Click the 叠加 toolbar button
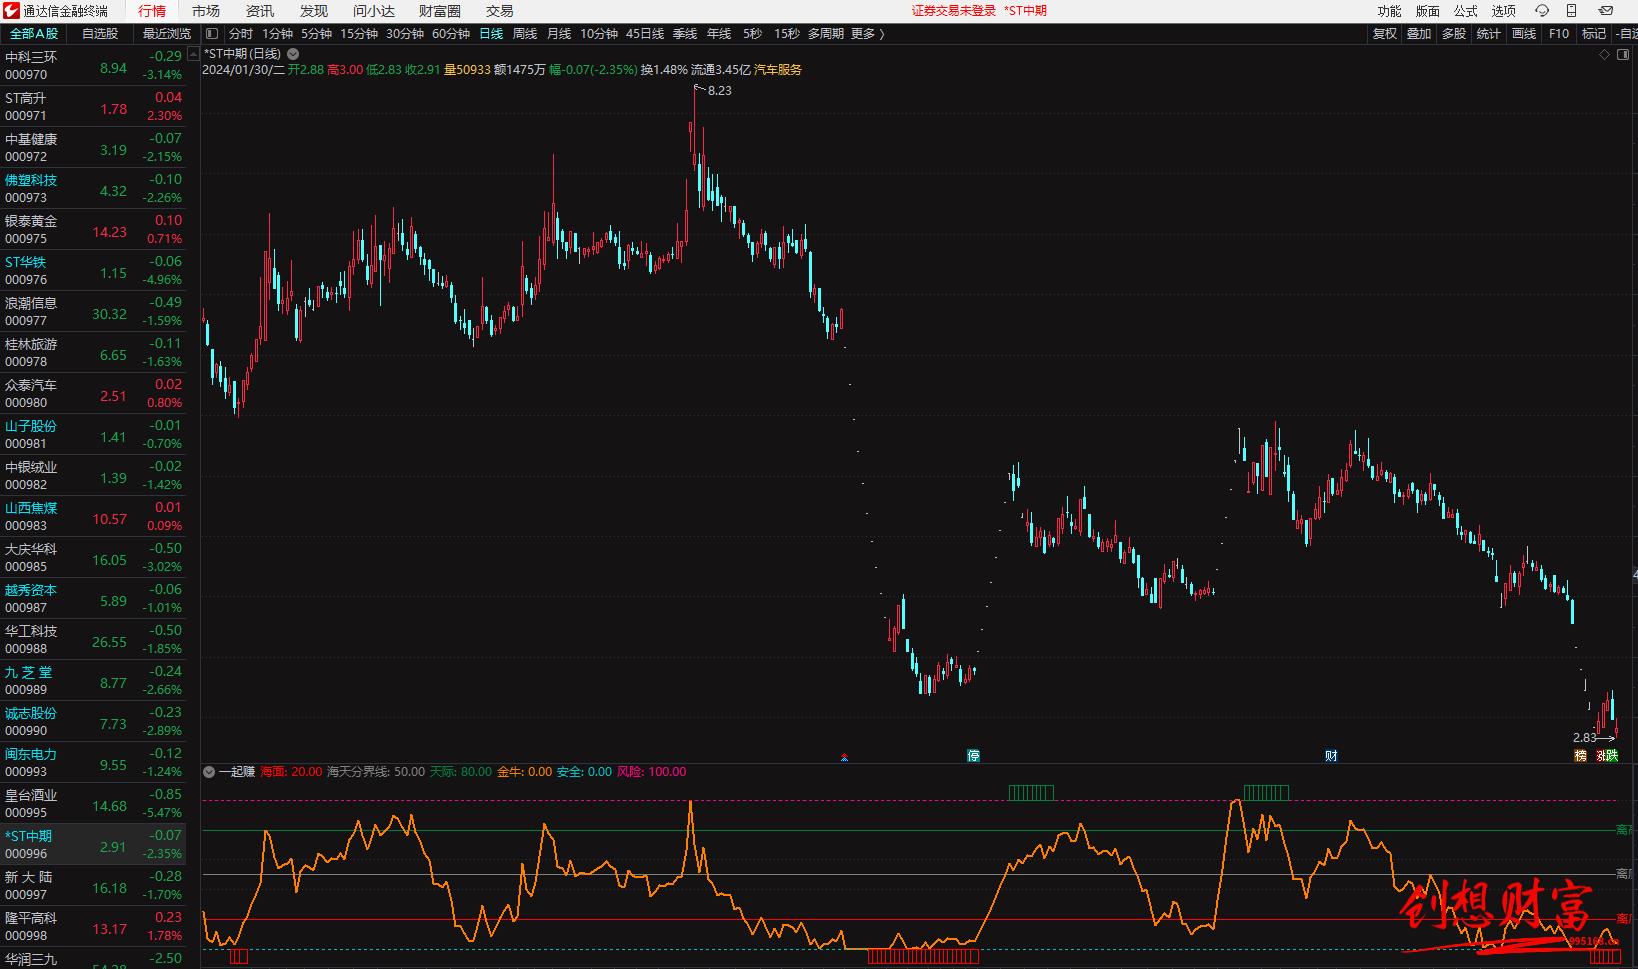Screen dimensions: 1638x969 pyautogui.click(x=1419, y=34)
